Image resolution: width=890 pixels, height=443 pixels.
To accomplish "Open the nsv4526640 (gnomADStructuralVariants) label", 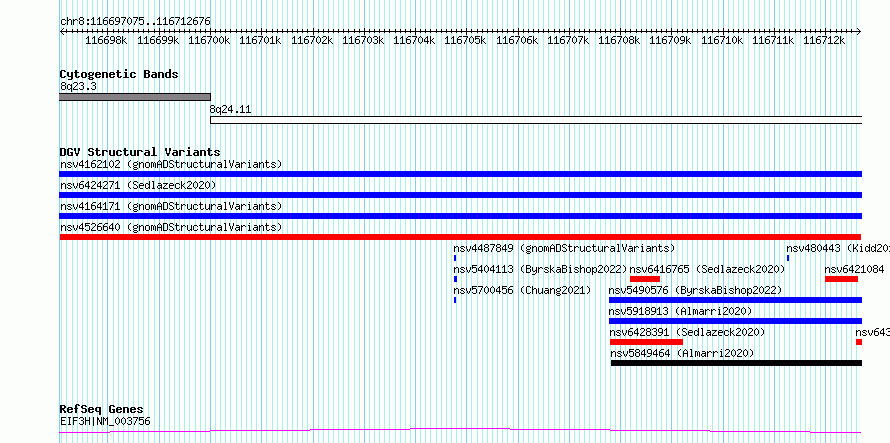I will (171, 227).
